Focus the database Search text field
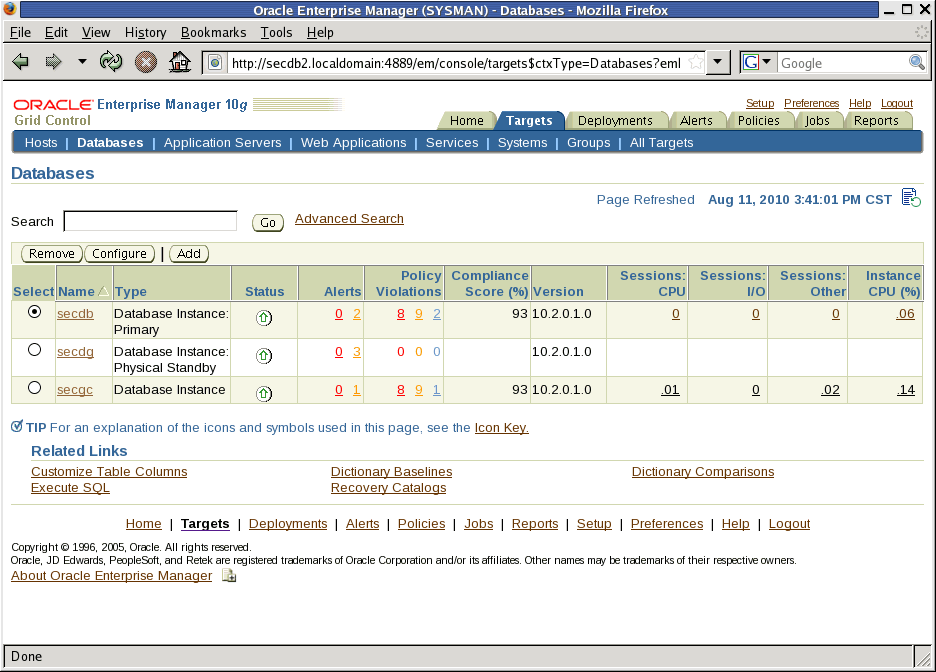 [x=150, y=221]
